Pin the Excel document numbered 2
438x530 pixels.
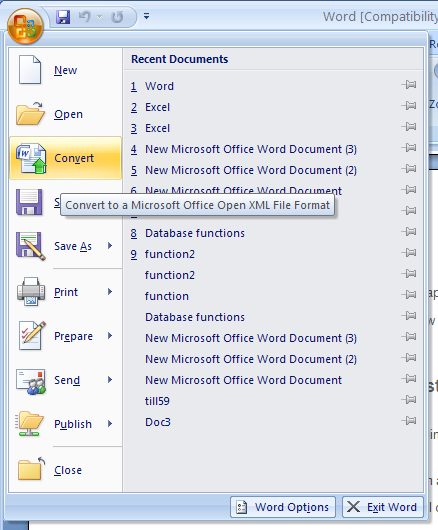409,105
